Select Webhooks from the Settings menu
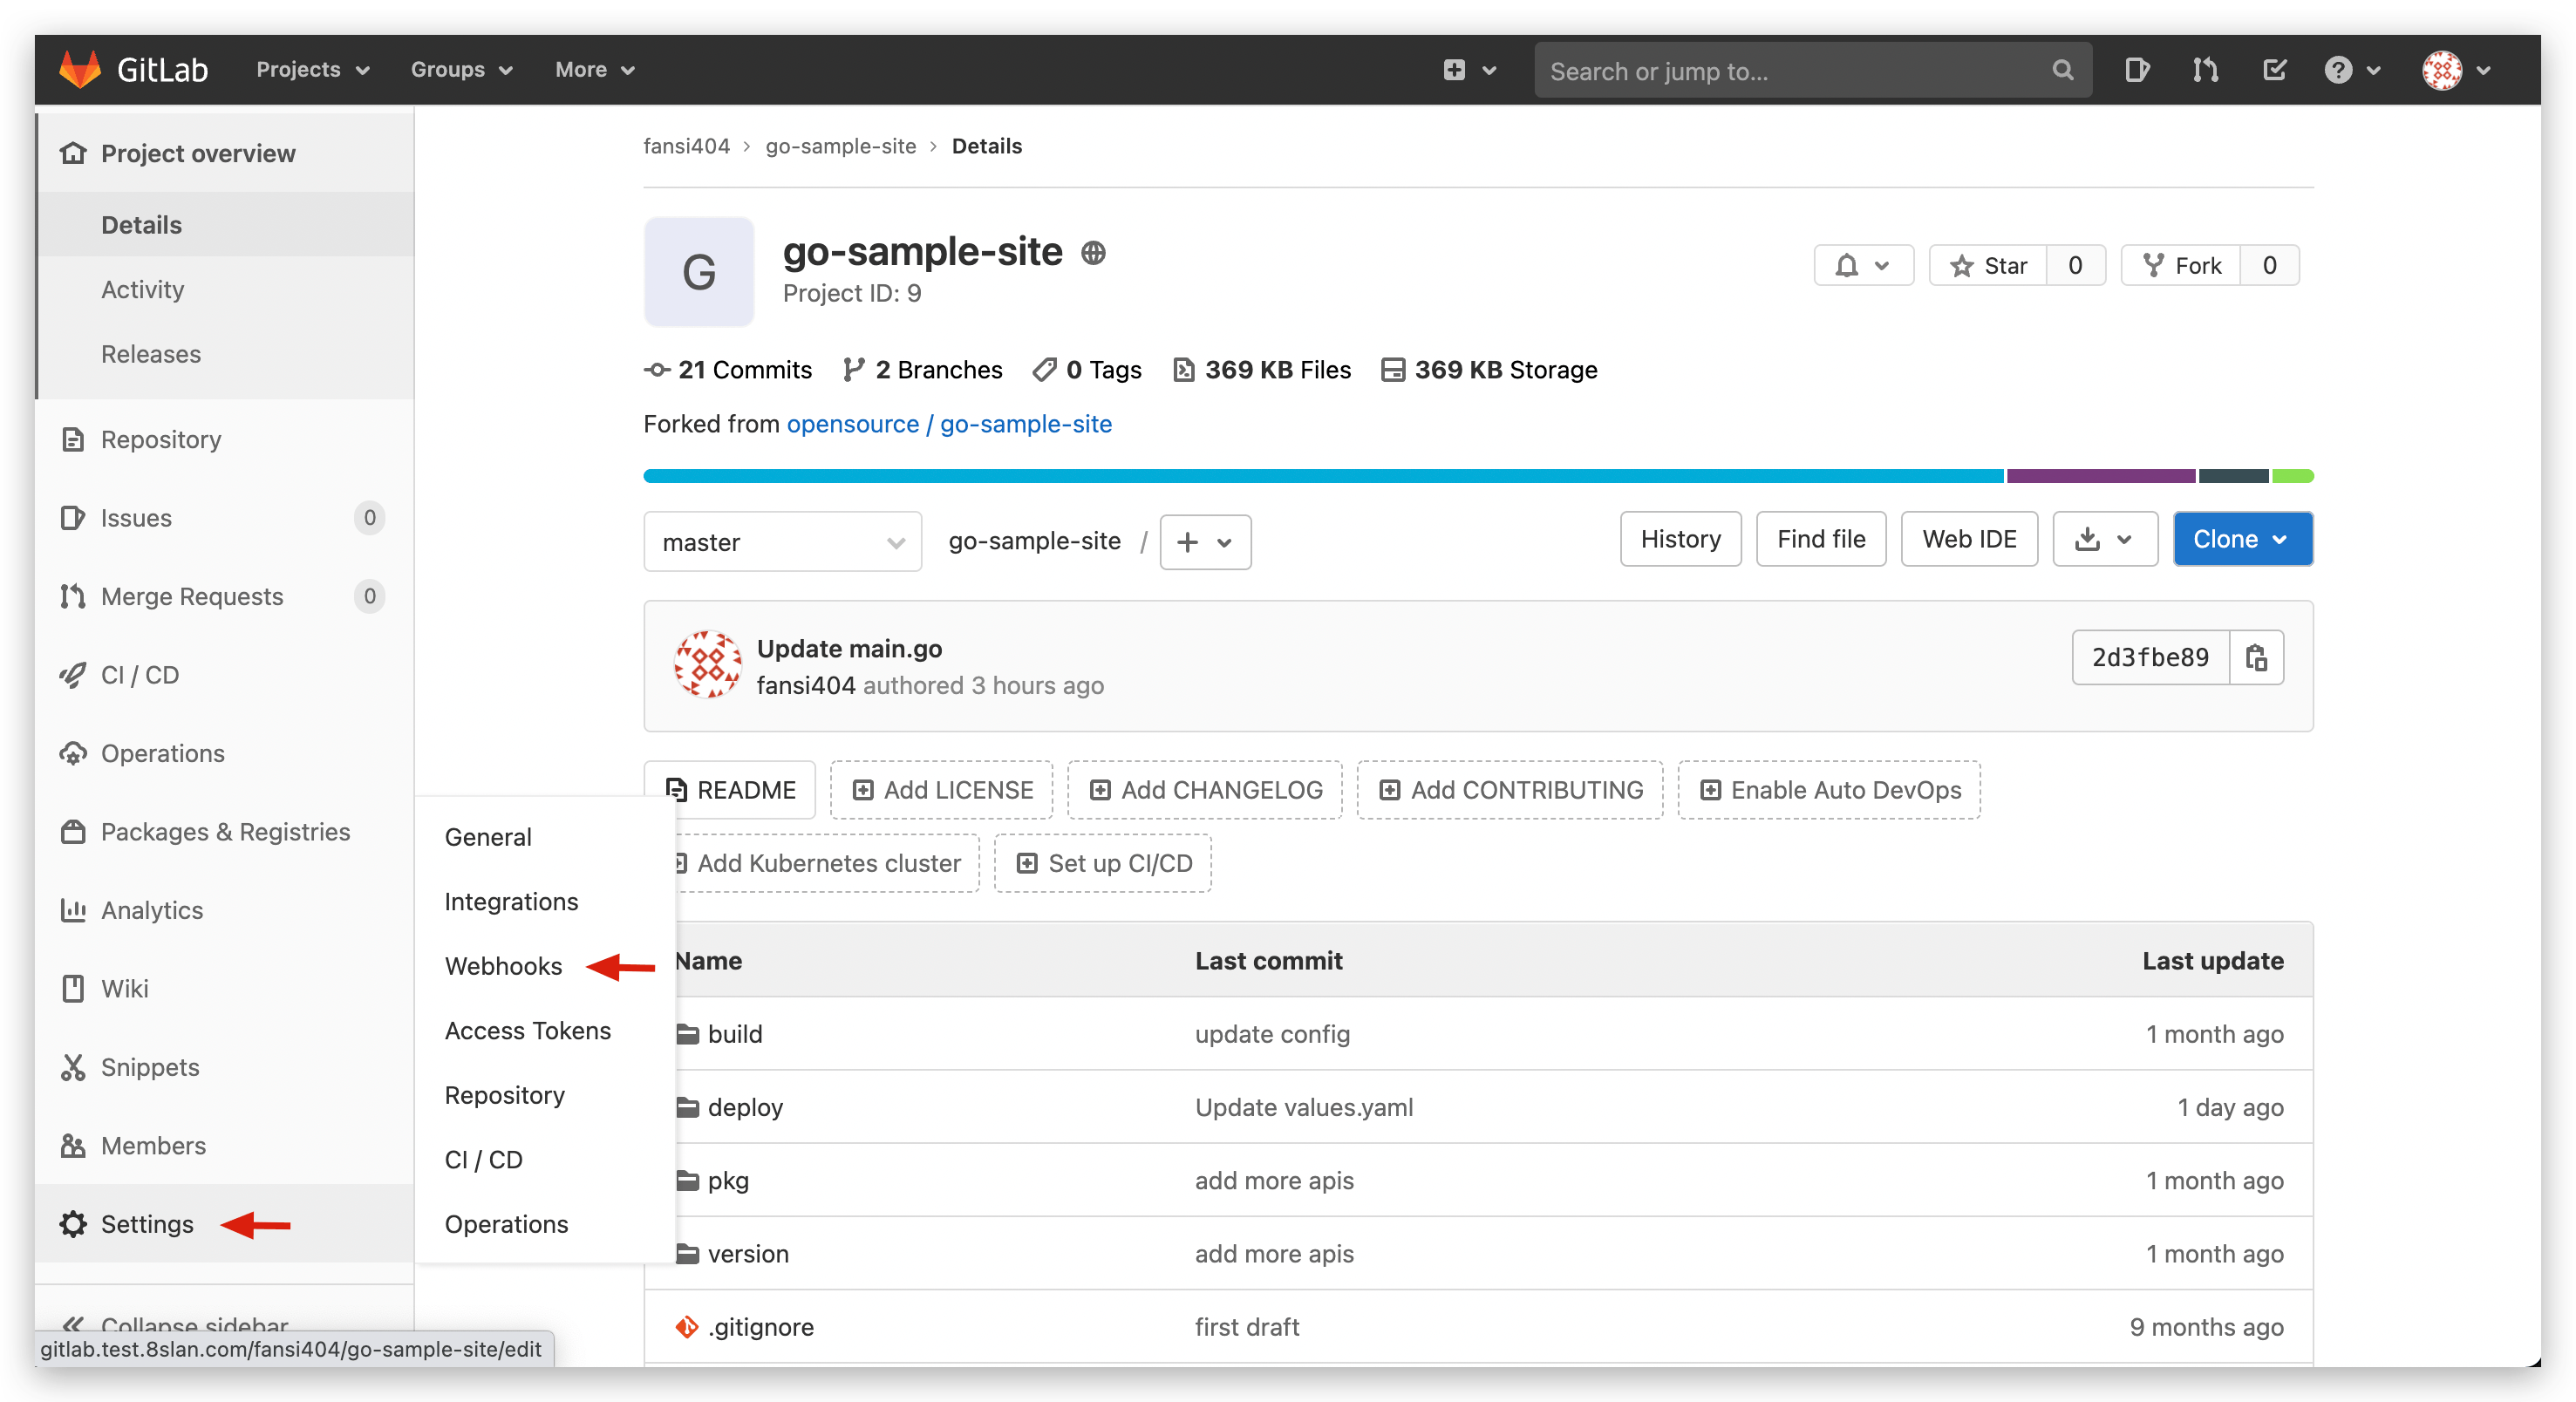The image size is (2576, 1402). [x=504, y=965]
